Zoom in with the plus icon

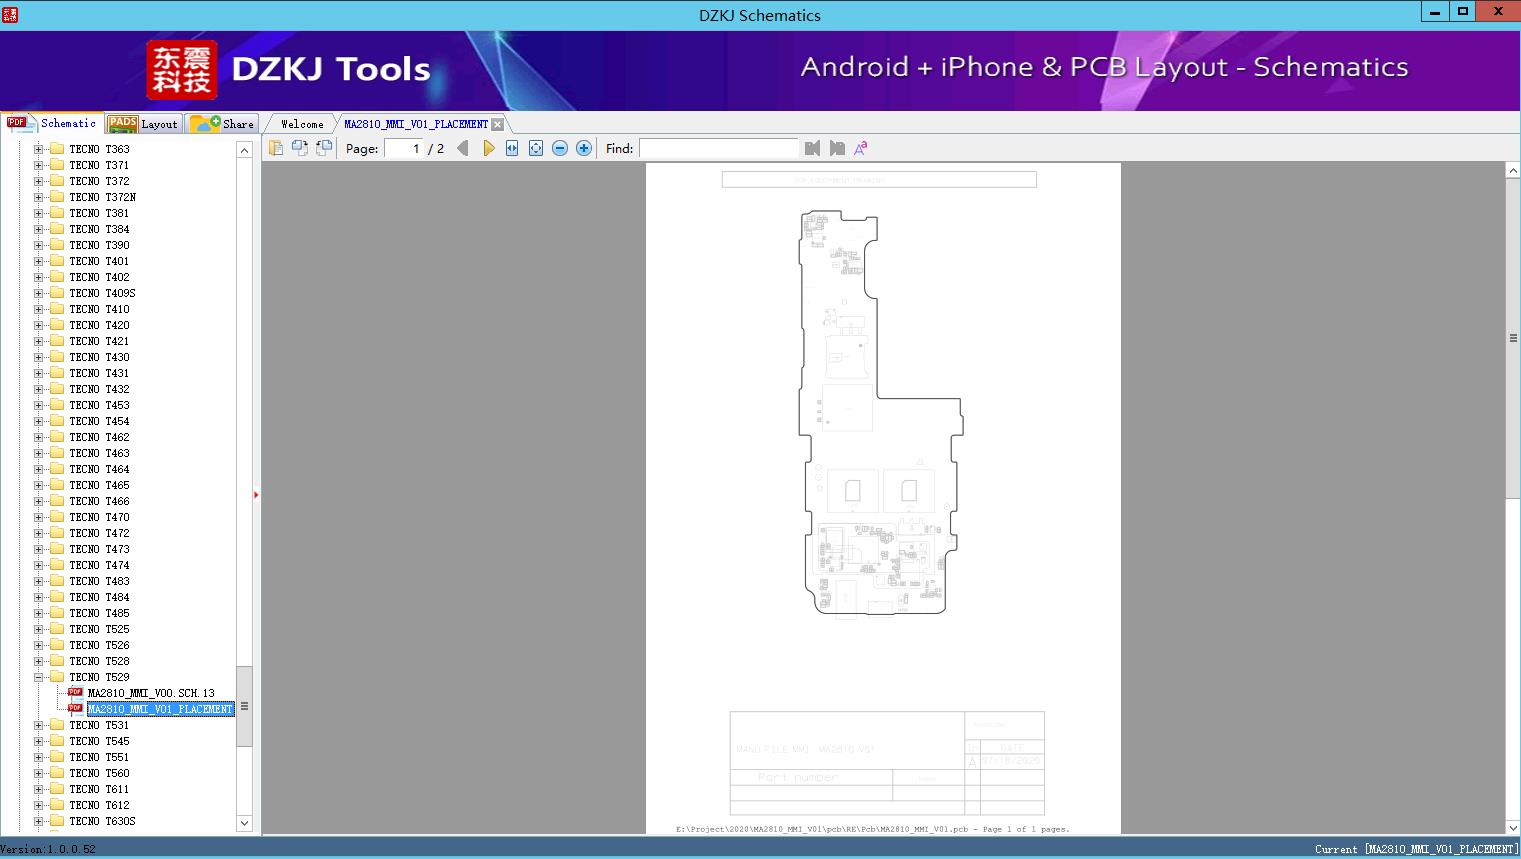point(584,148)
